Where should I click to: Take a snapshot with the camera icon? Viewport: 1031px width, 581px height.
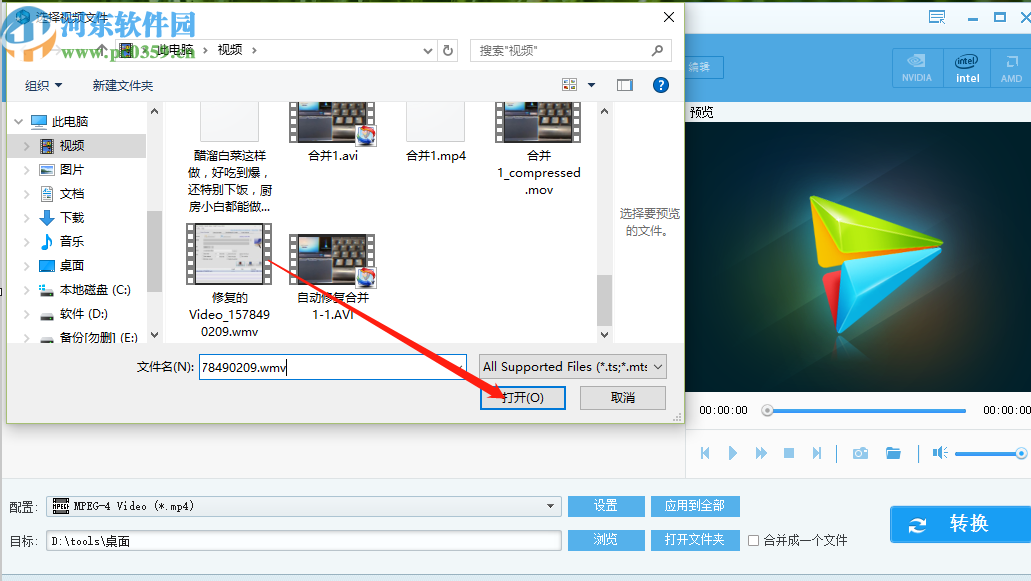(x=859, y=453)
